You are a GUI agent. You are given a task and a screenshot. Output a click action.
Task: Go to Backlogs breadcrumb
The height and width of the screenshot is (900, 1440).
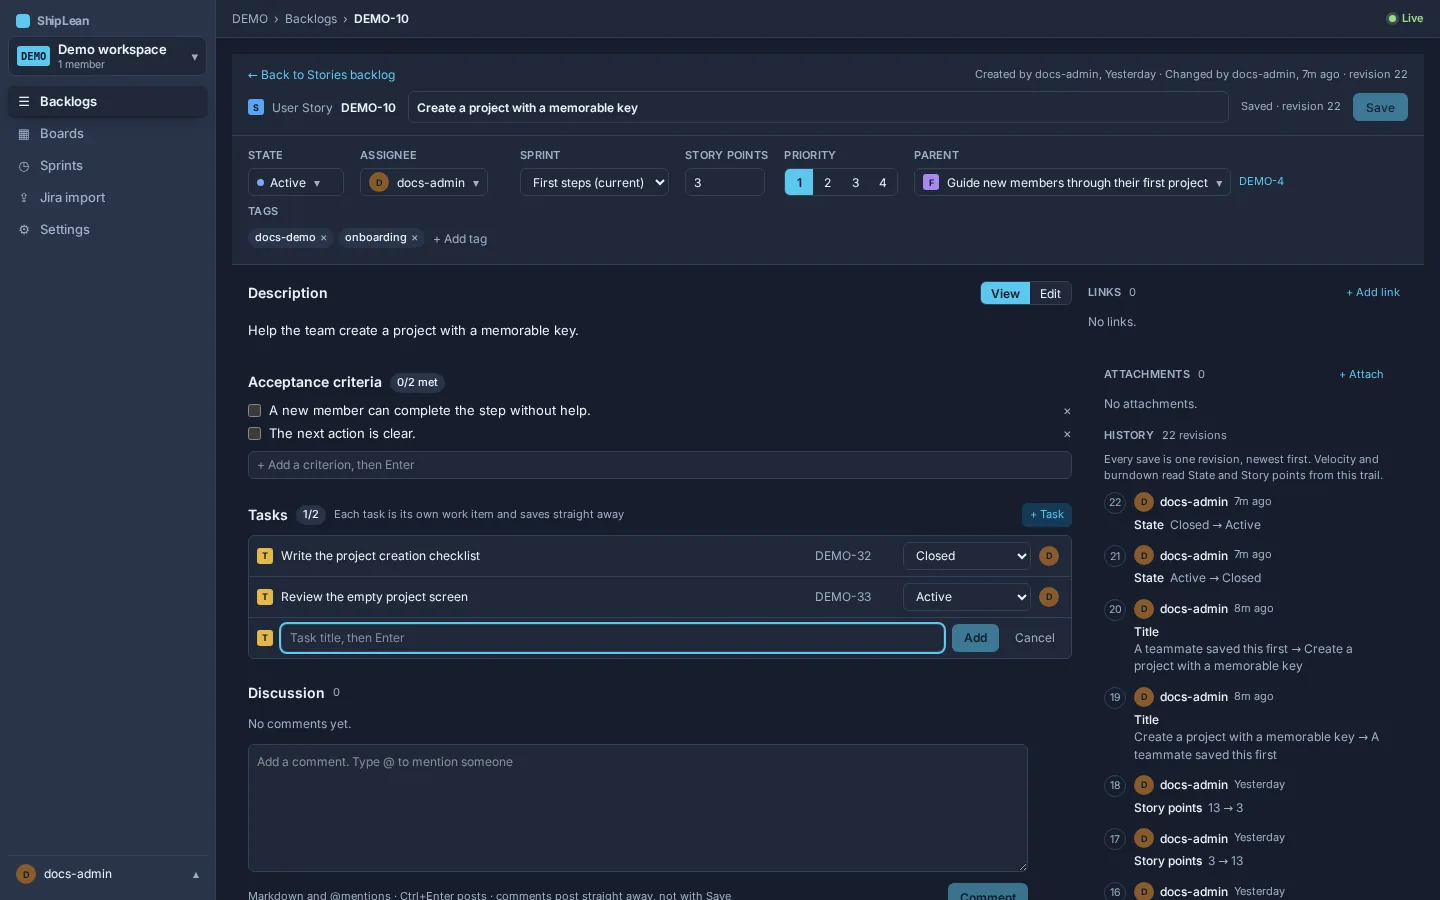[311, 19]
